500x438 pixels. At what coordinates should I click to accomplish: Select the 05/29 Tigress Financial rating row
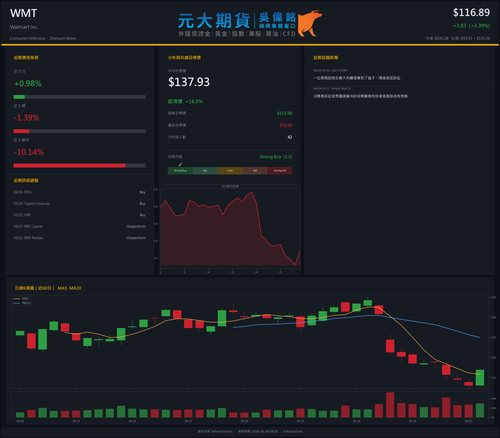click(80, 203)
